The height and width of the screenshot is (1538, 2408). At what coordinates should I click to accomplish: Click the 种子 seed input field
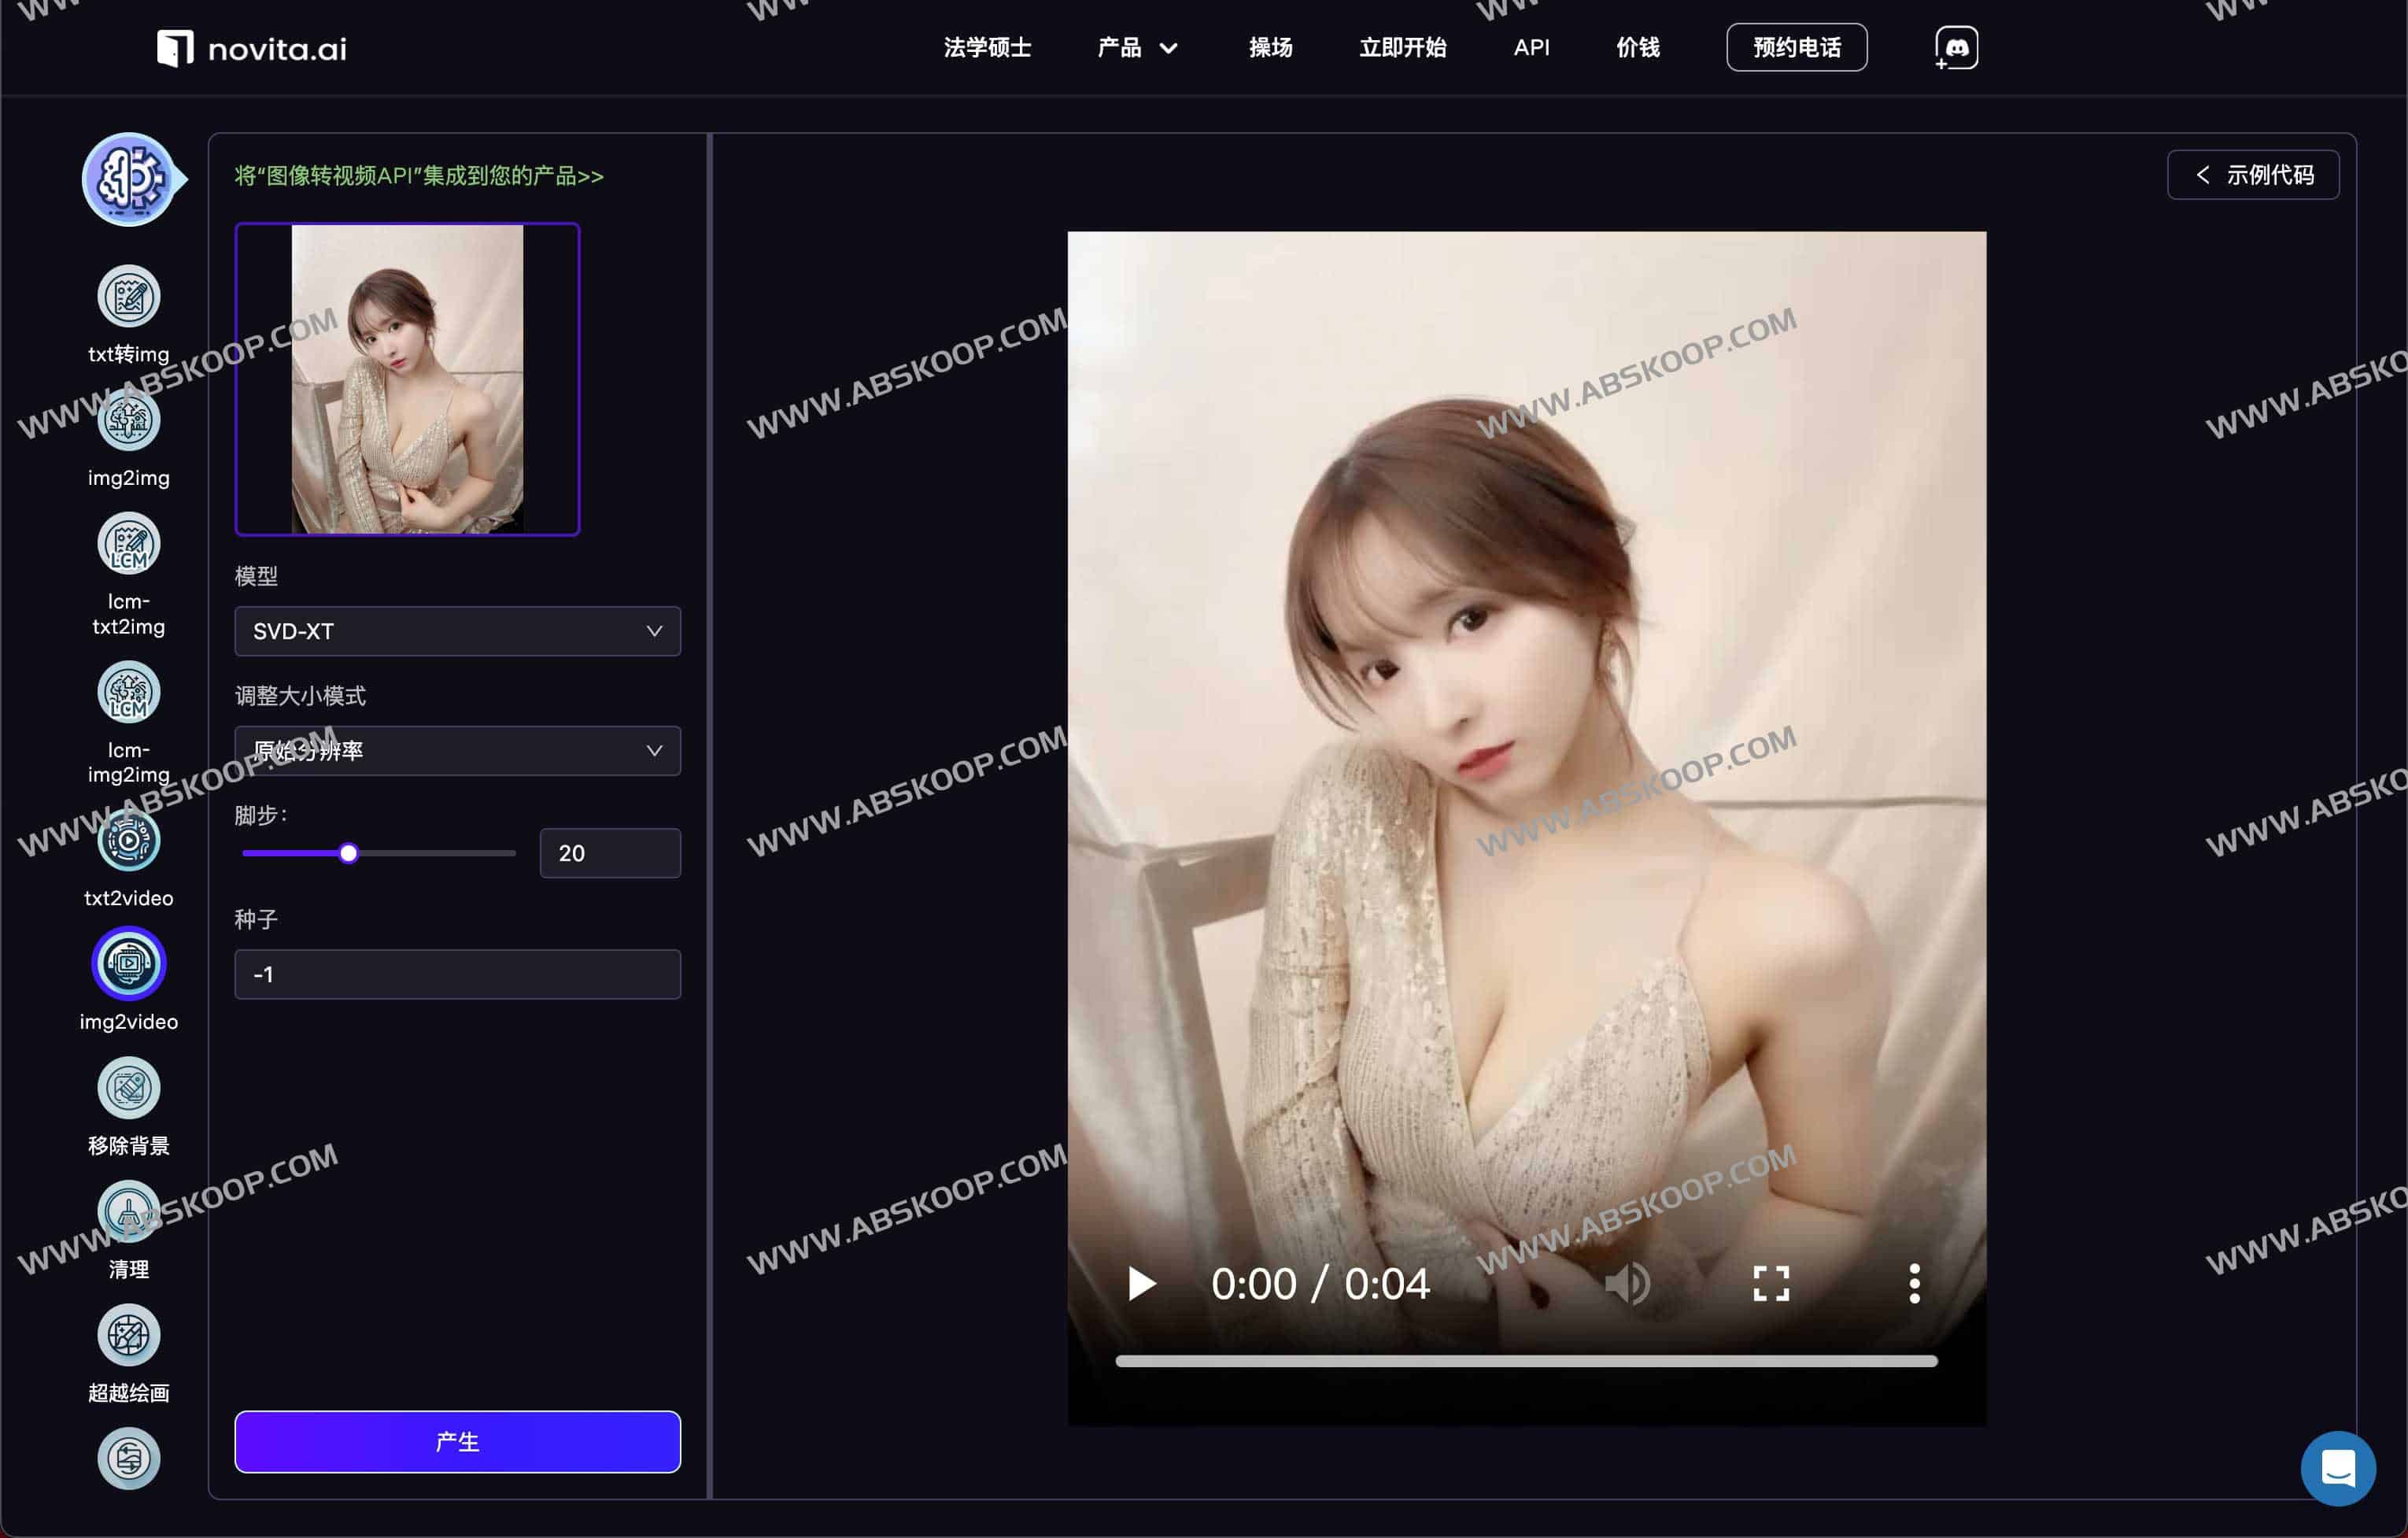[457, 973]
